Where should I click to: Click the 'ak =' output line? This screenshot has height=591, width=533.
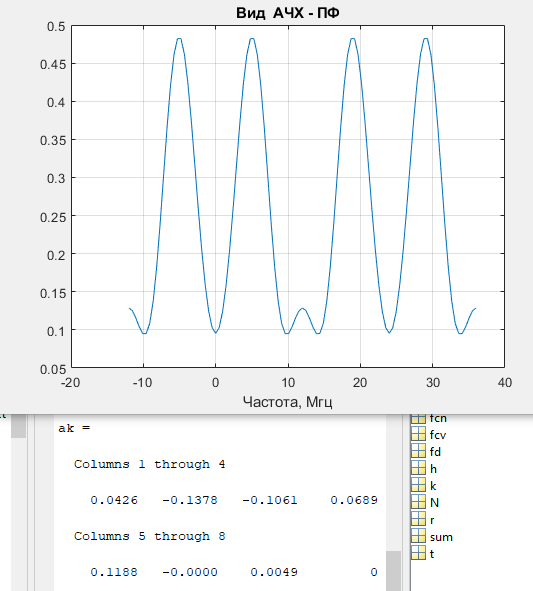click(x=74, y=428)
